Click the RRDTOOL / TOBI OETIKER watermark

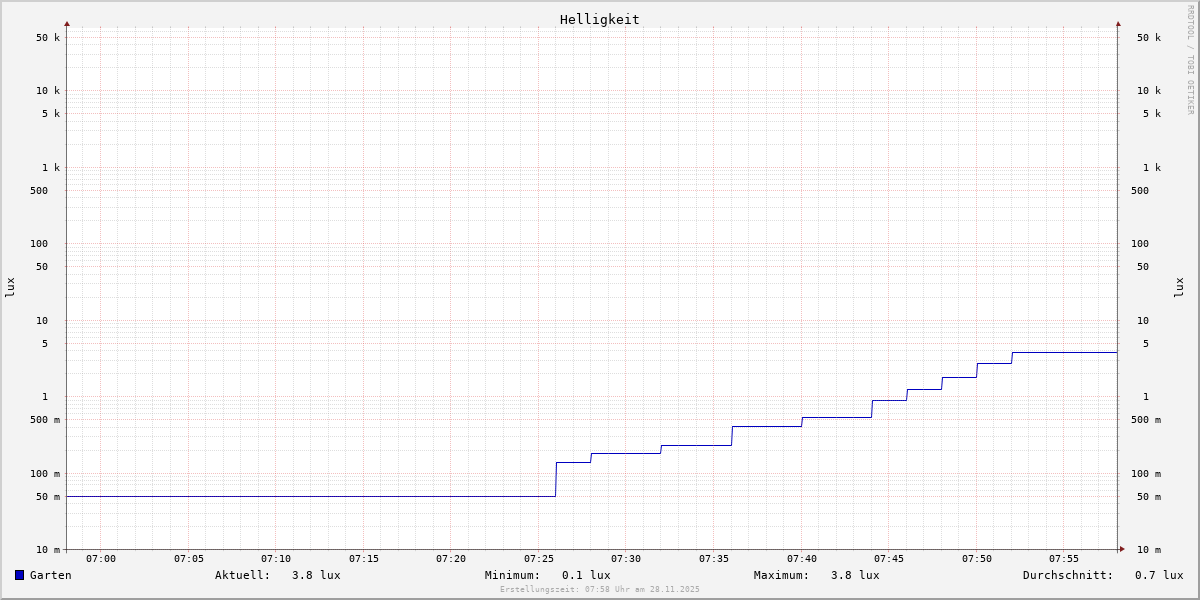coord(1190,60)
